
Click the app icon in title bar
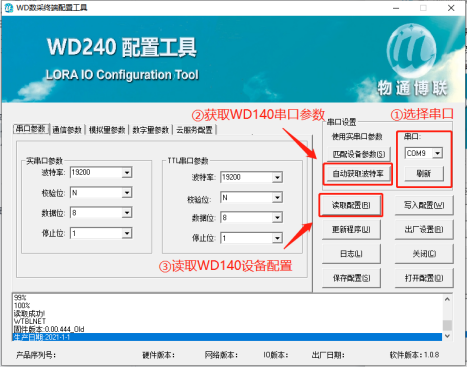(9, 7)
